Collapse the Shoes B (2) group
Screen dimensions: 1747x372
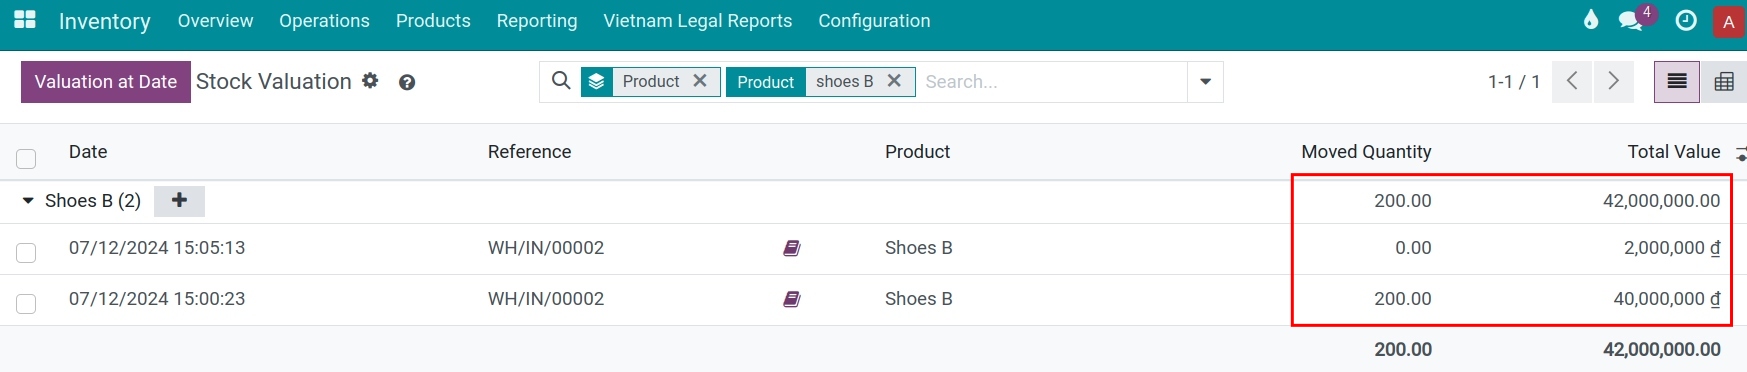click(28, 201)
